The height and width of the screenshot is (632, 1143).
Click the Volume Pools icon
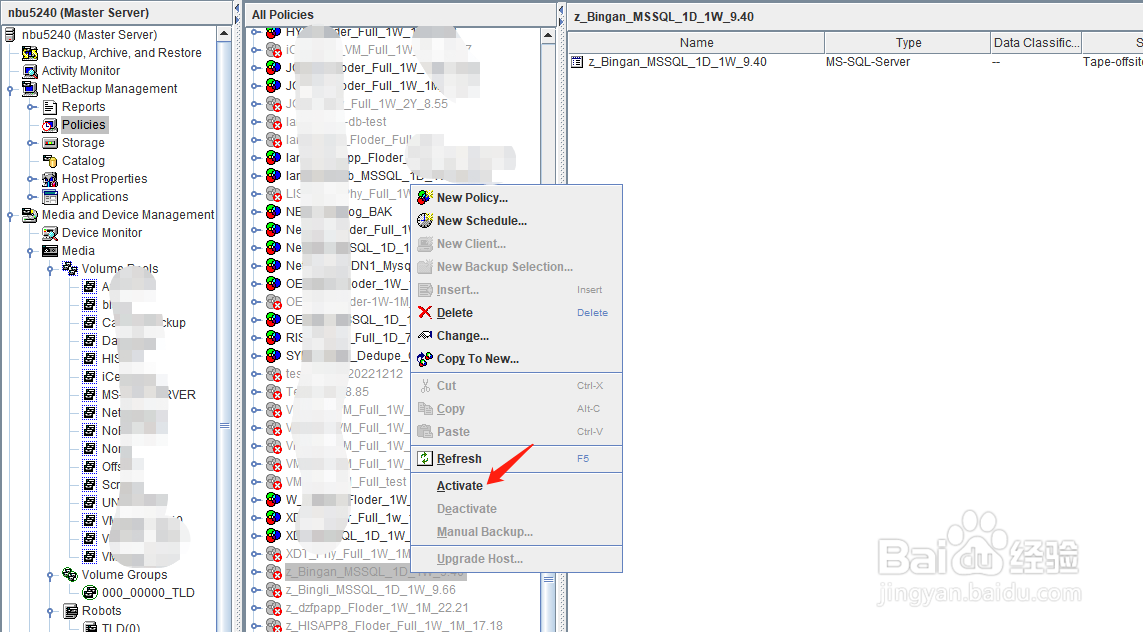click(x=70, y=268)
